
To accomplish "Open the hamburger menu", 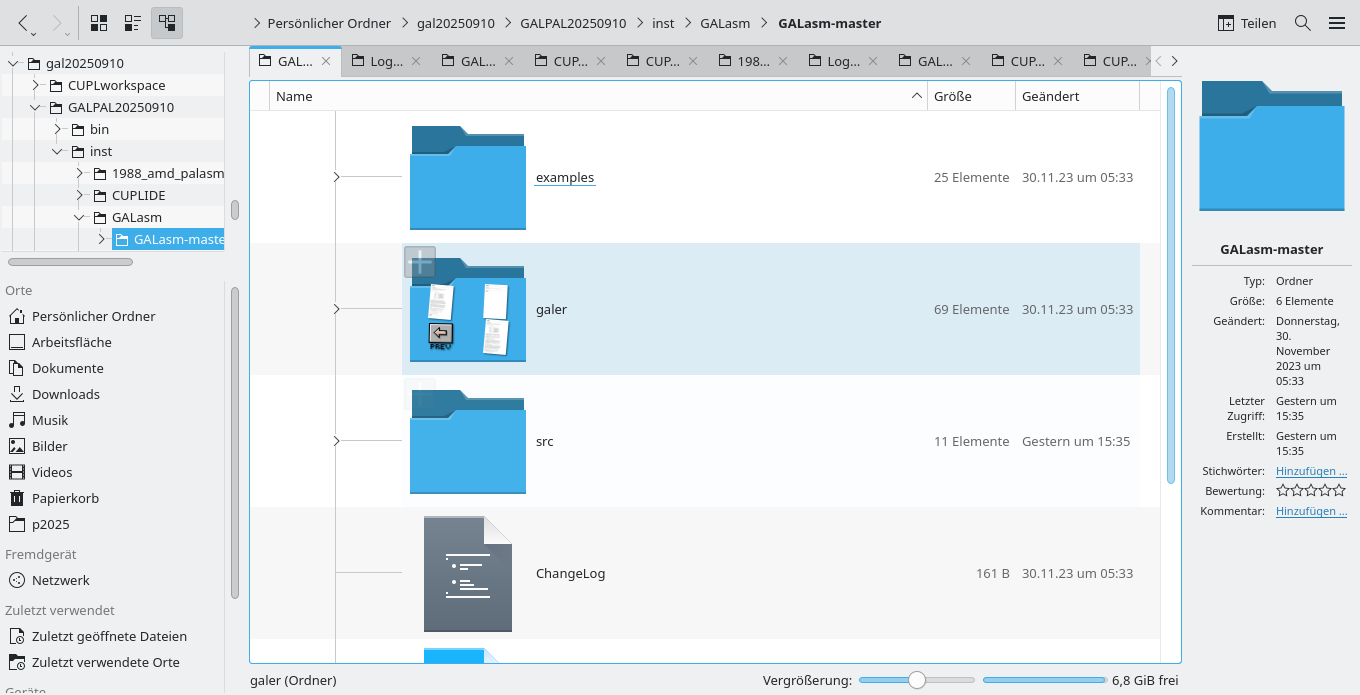I will pos(1337,23).
